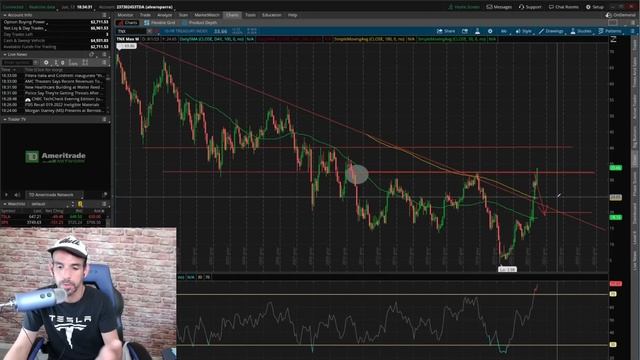Open the MarketWatch tab
Viewport: 640px width, 360px height.
click(207, 15)
